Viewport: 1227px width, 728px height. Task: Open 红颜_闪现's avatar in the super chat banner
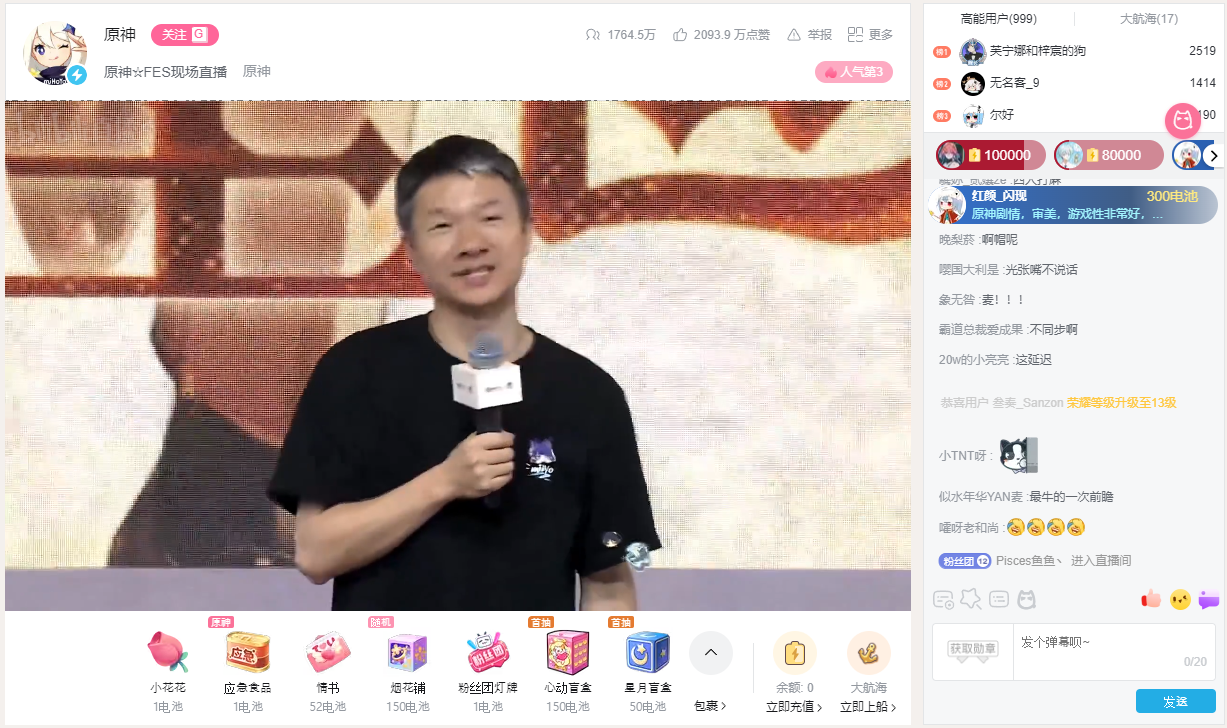click(x=947, y=205)
